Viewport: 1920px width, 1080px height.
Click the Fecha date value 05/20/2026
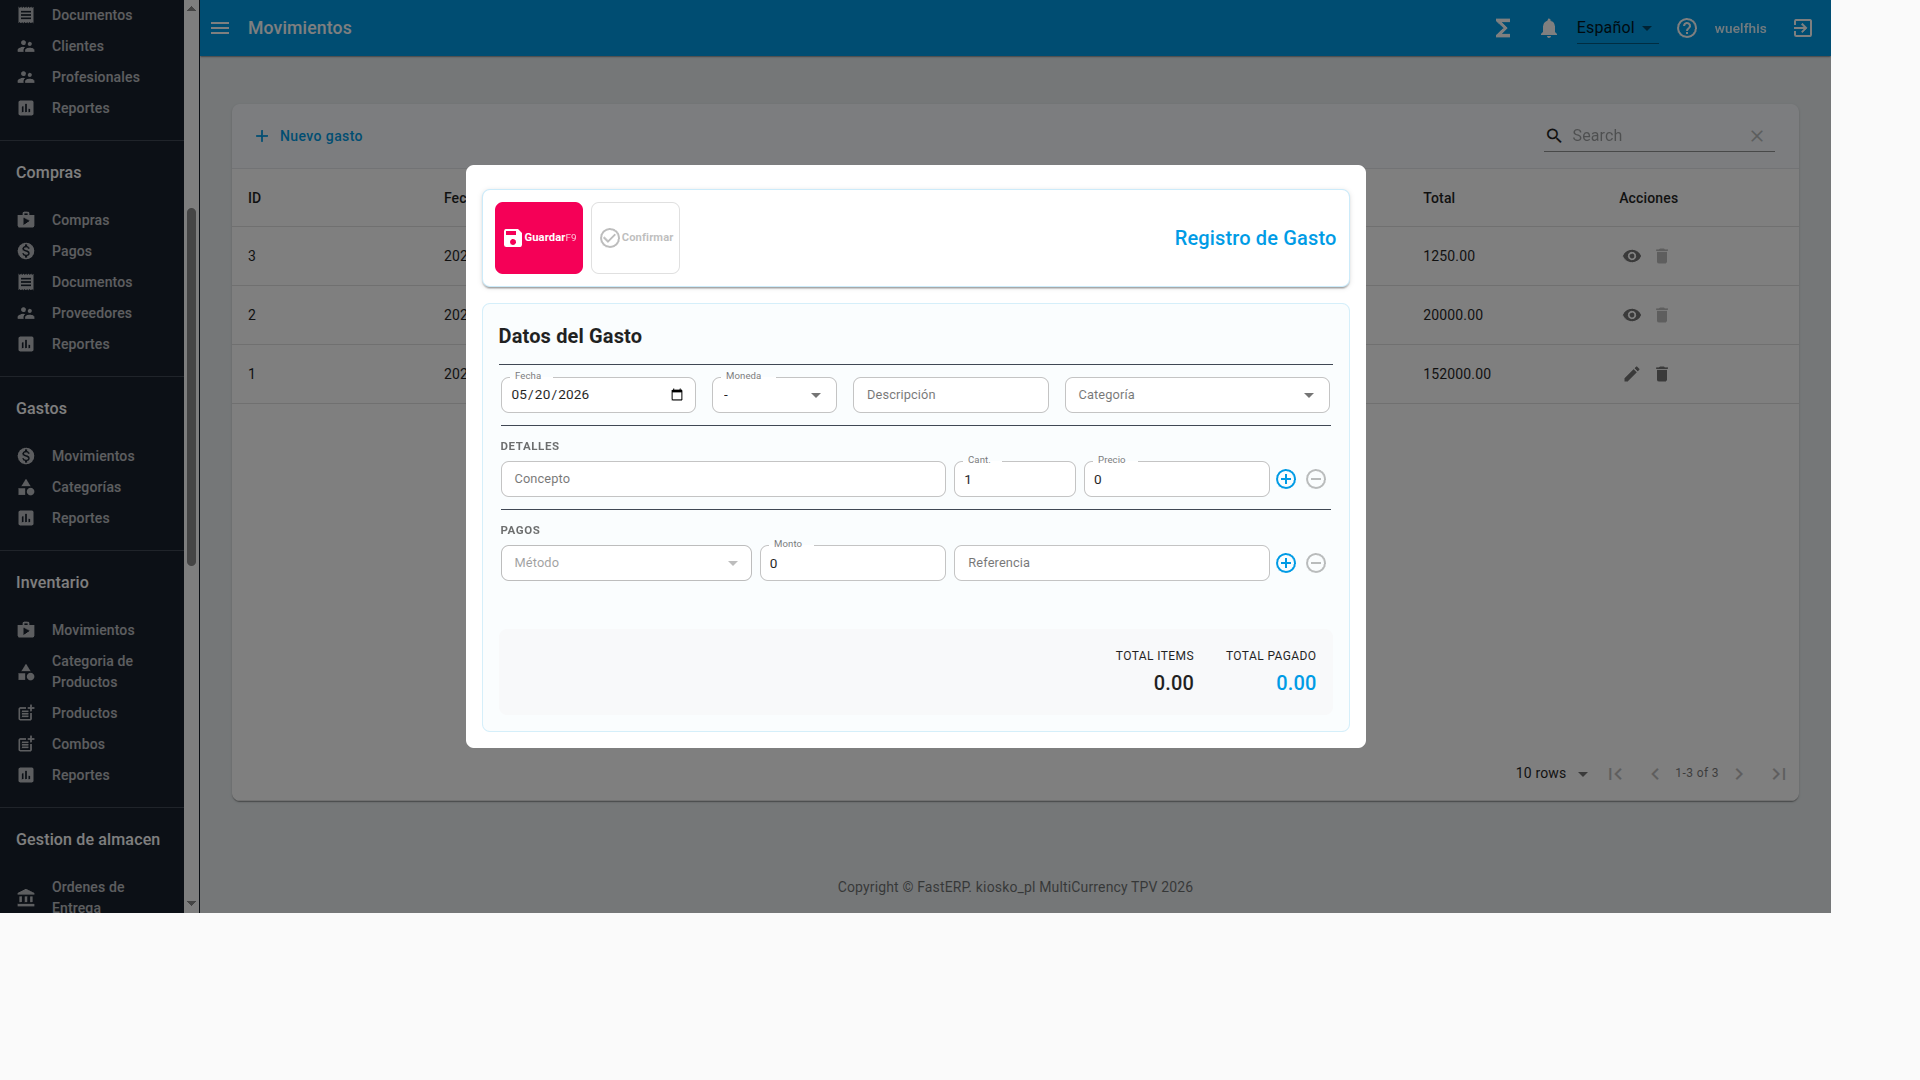tap(550, 395)
